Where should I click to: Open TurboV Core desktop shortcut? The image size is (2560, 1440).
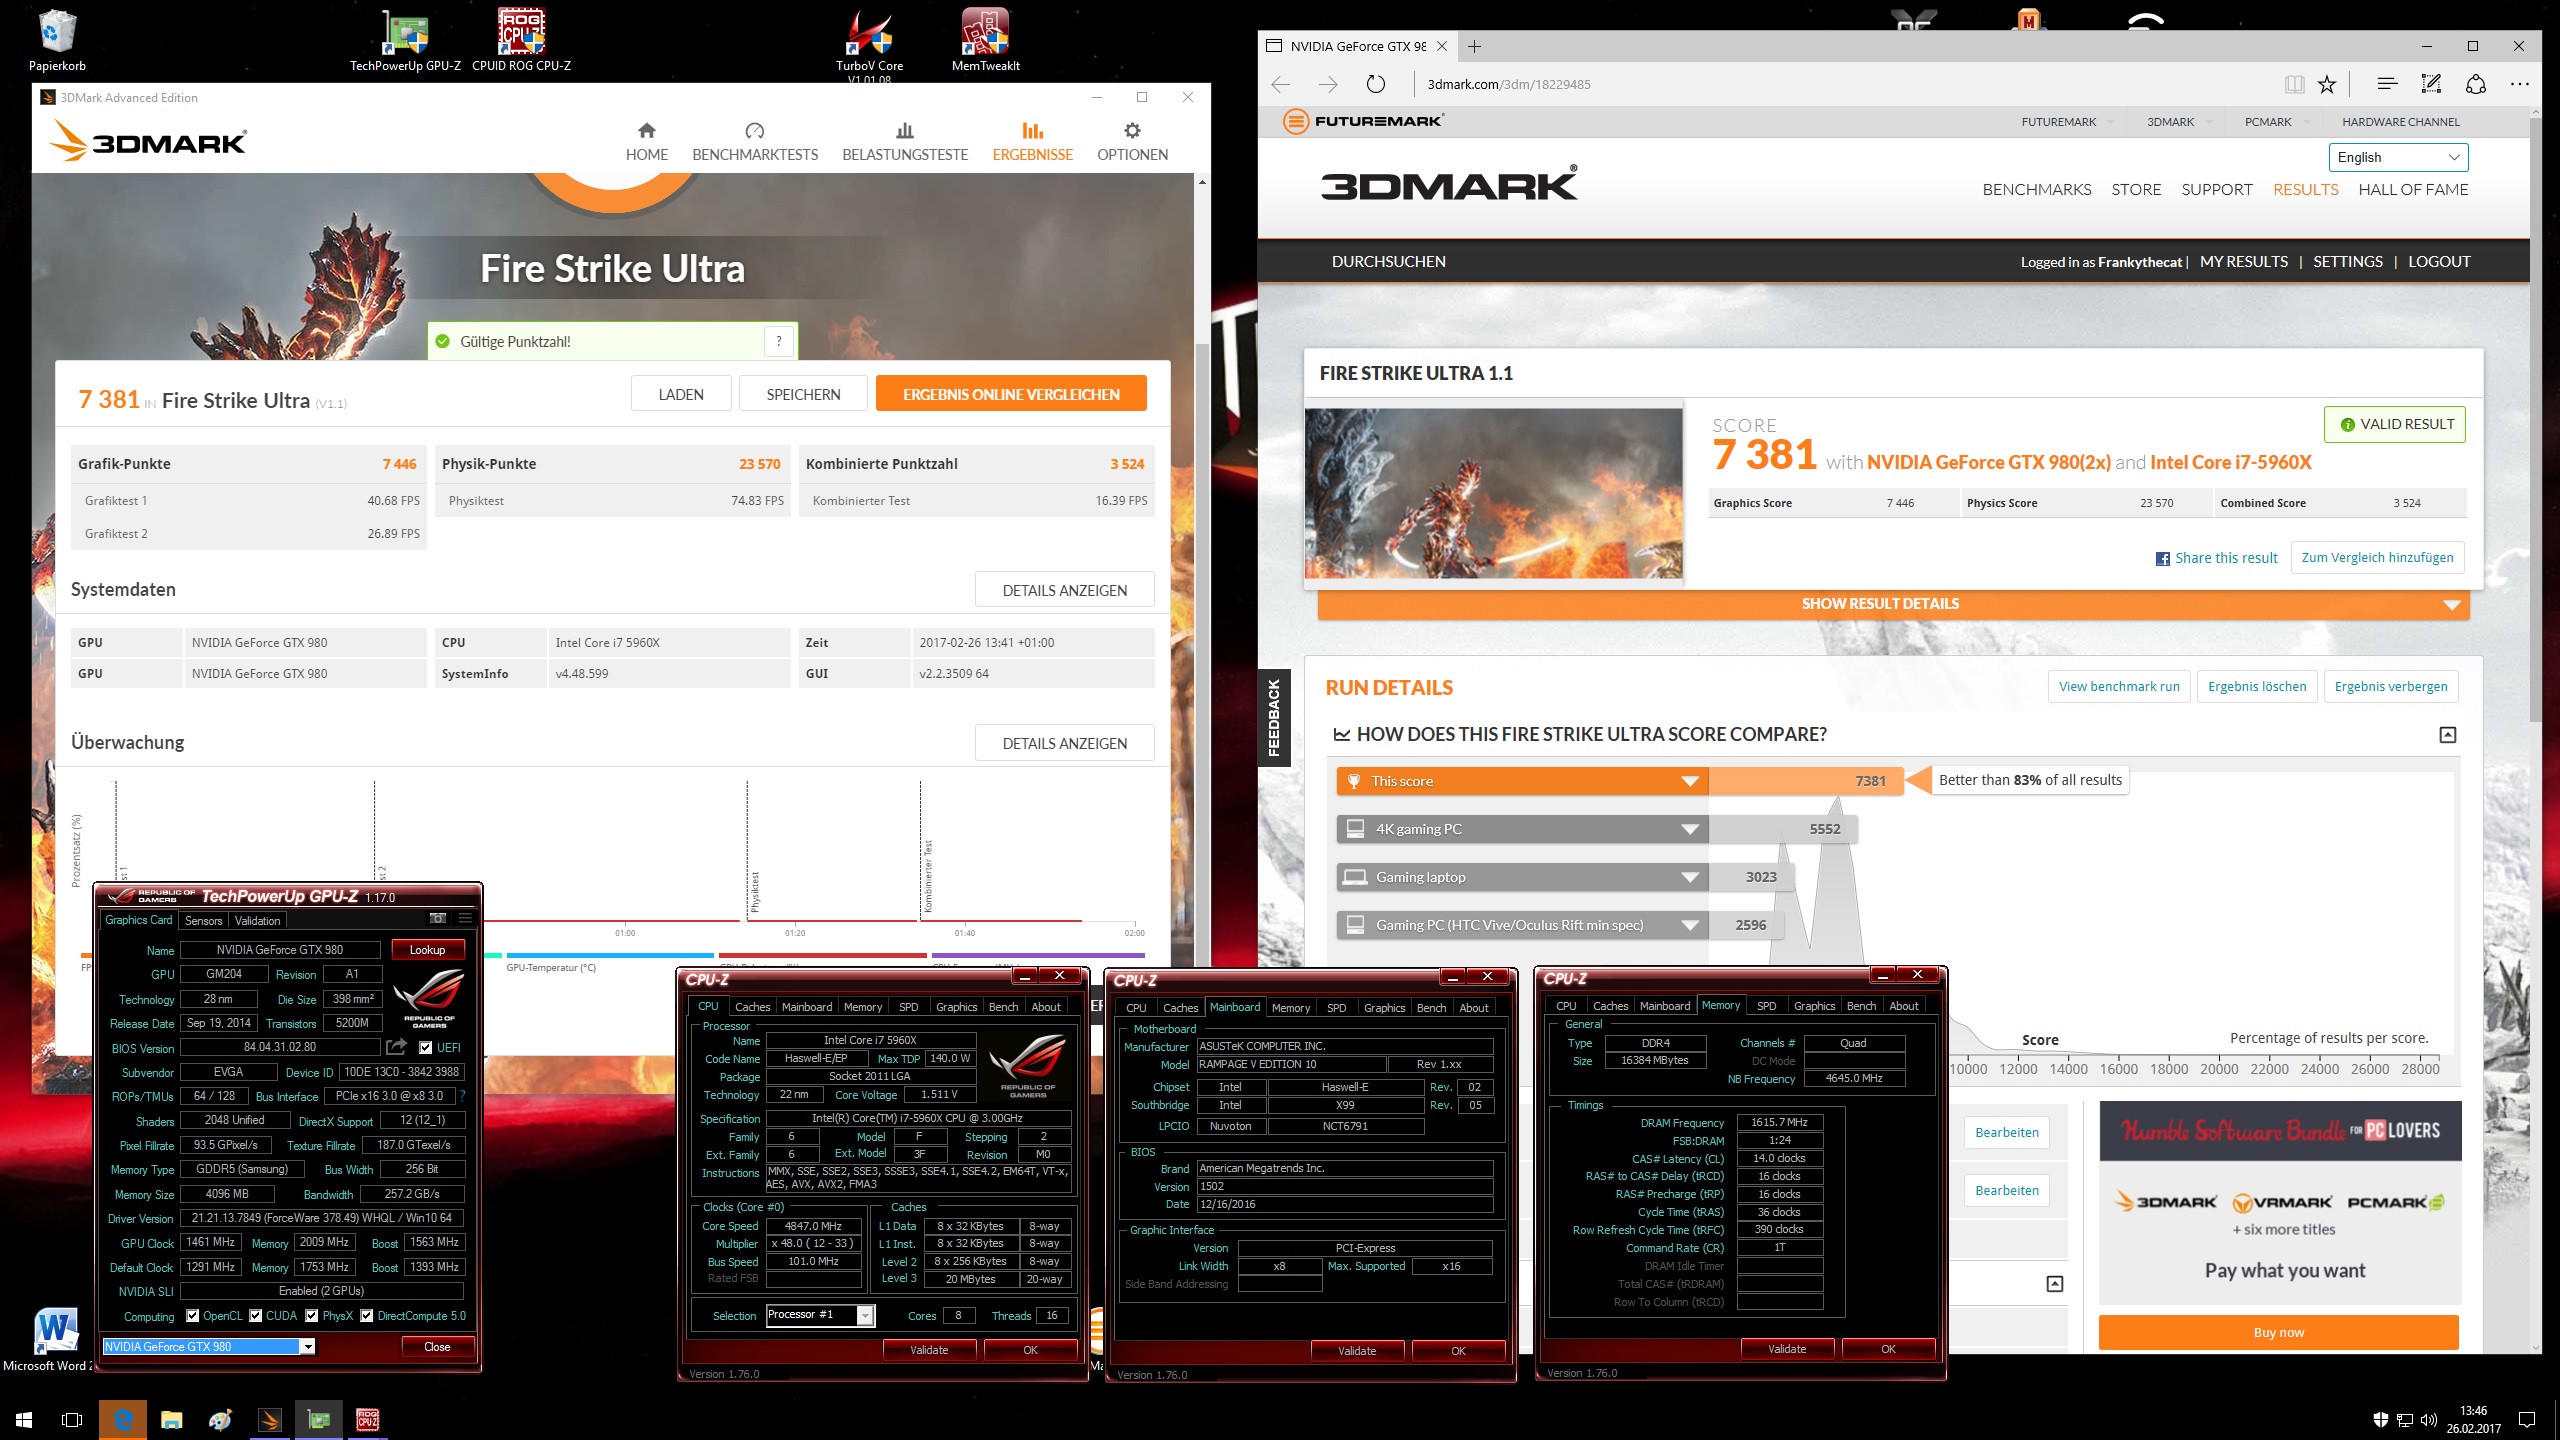coord(869,45)
